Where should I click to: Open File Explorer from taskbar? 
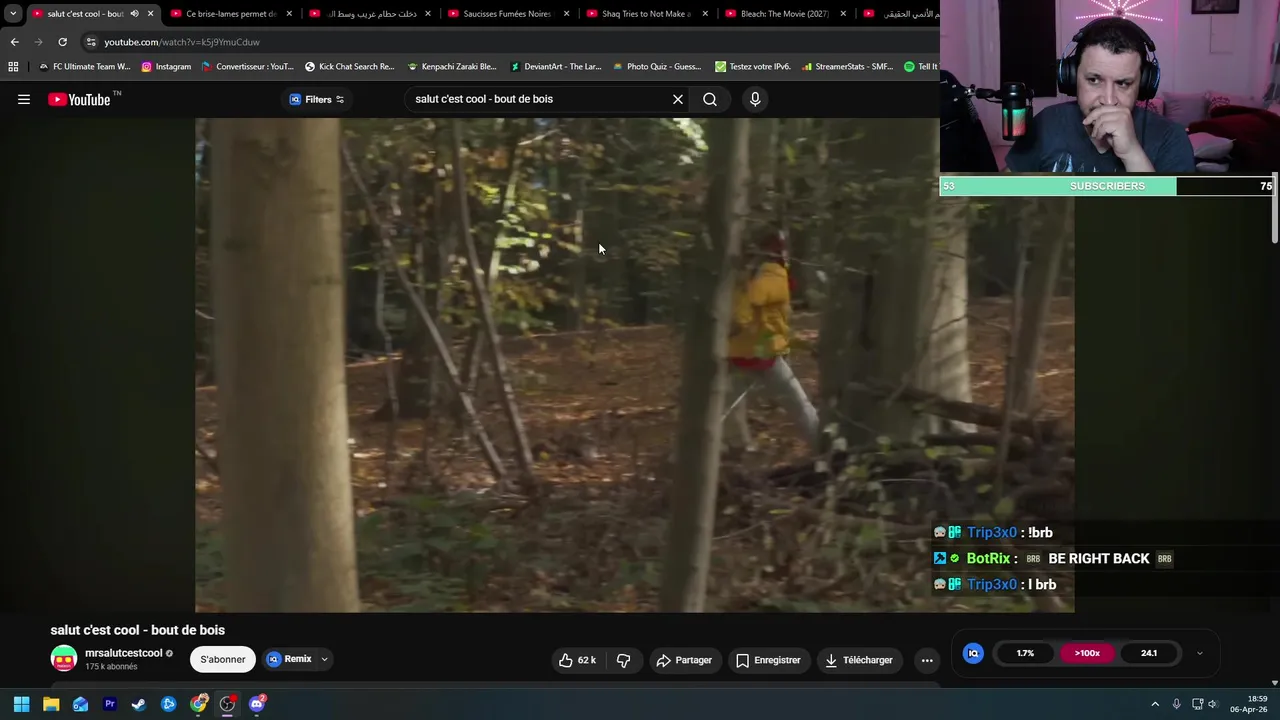[51, 704]
